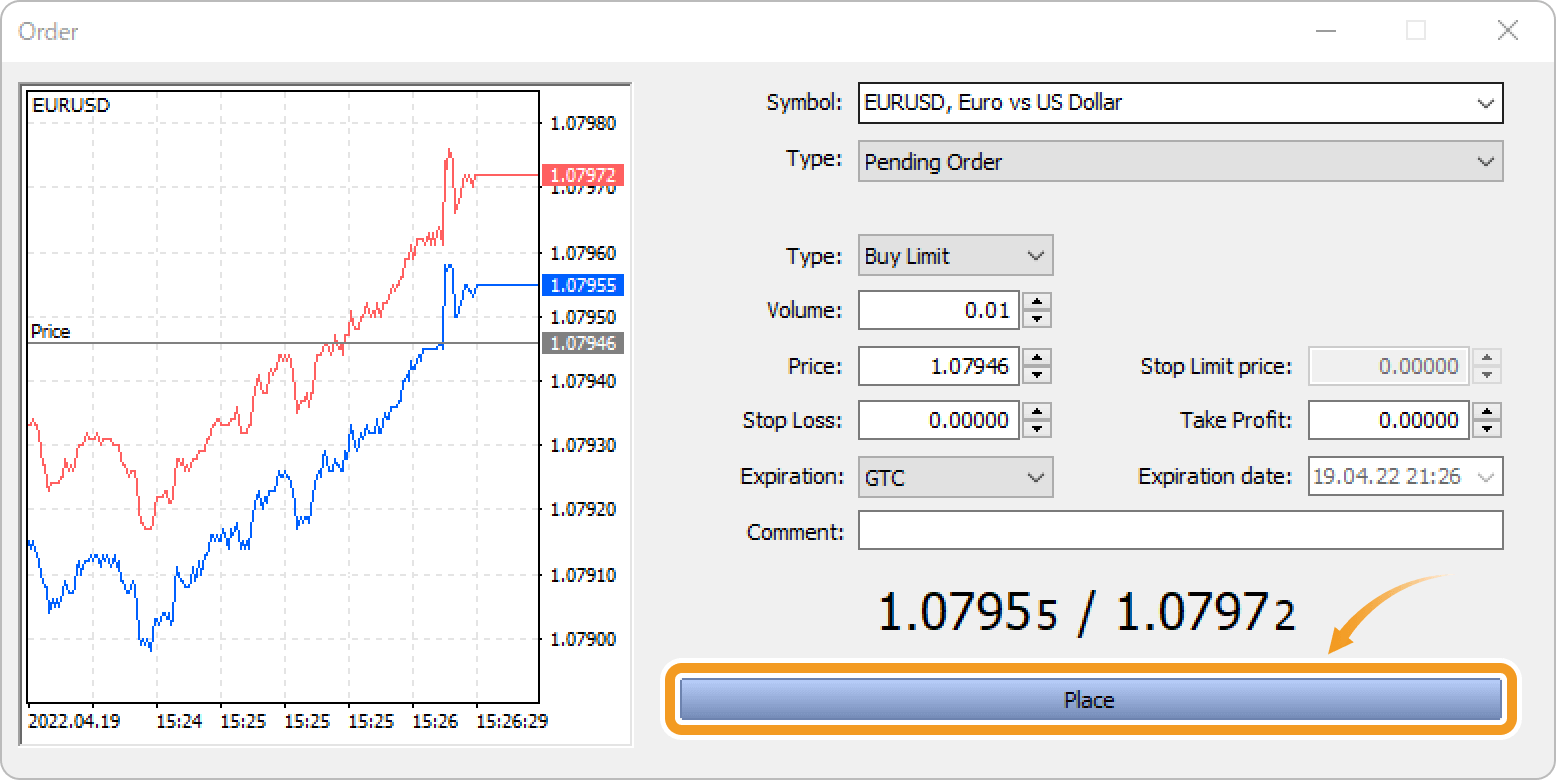Click the Comment text field
Screen dimensions: 1556x780
click(x=1180, y=531)
